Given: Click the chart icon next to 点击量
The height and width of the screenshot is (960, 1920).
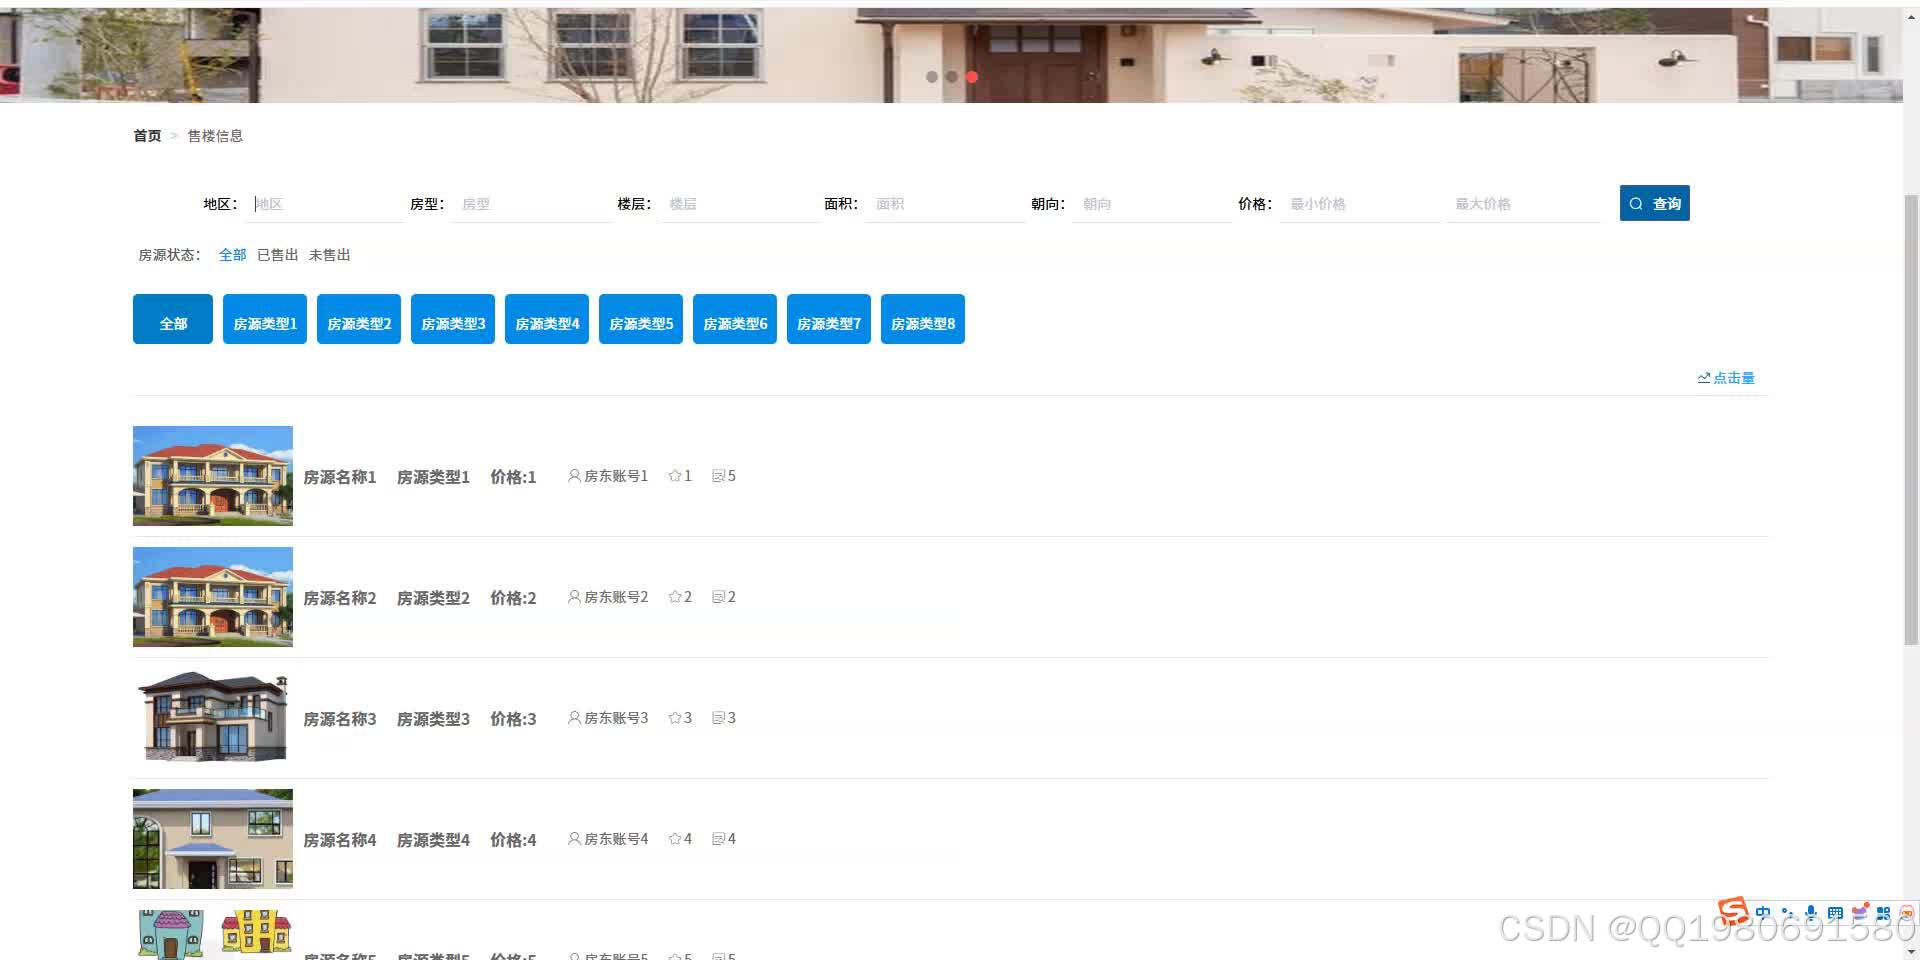Looking at the screenshot, I should tap(1703, 377).
